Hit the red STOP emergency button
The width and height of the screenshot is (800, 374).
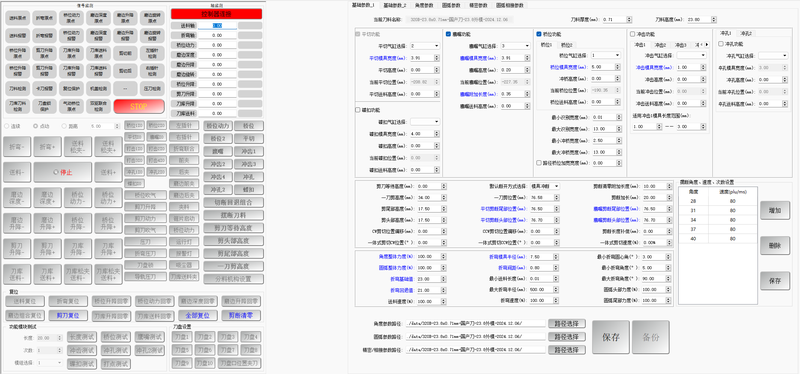(x=139, y=107)
